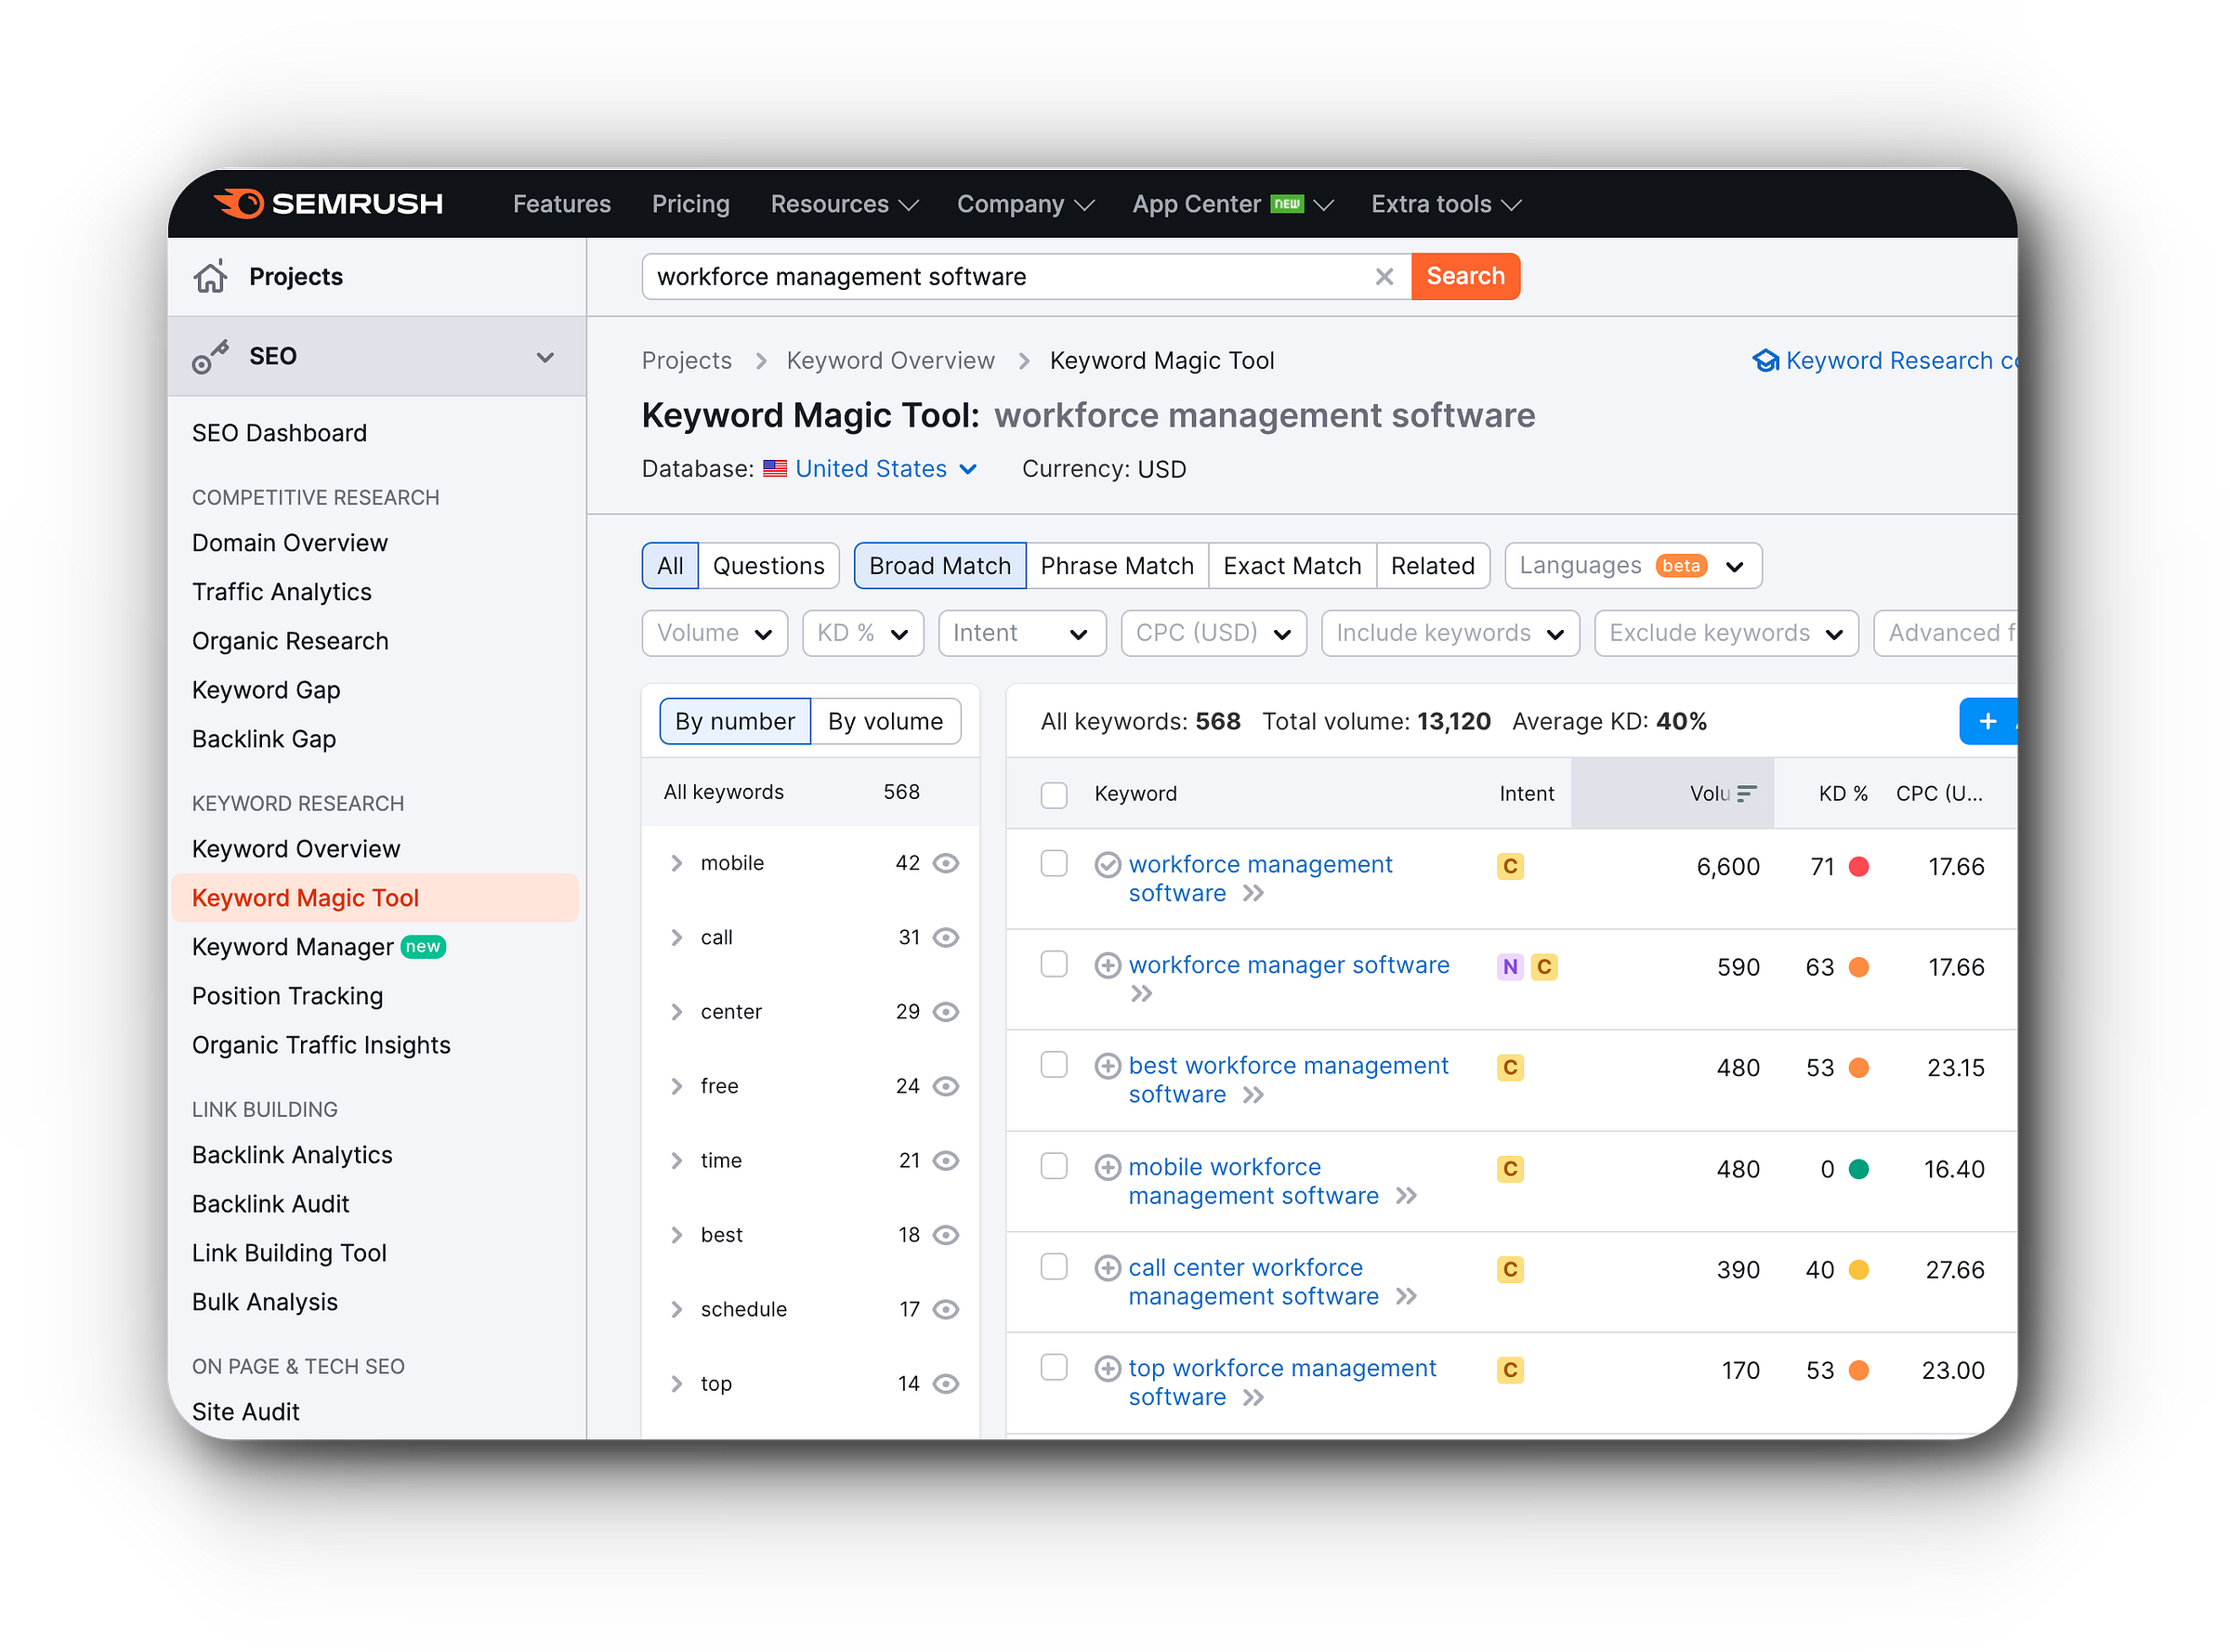The height and width of the screenshot is (1652, 2230).
Task: Open the Resources menu
Action: pos(844,205)
